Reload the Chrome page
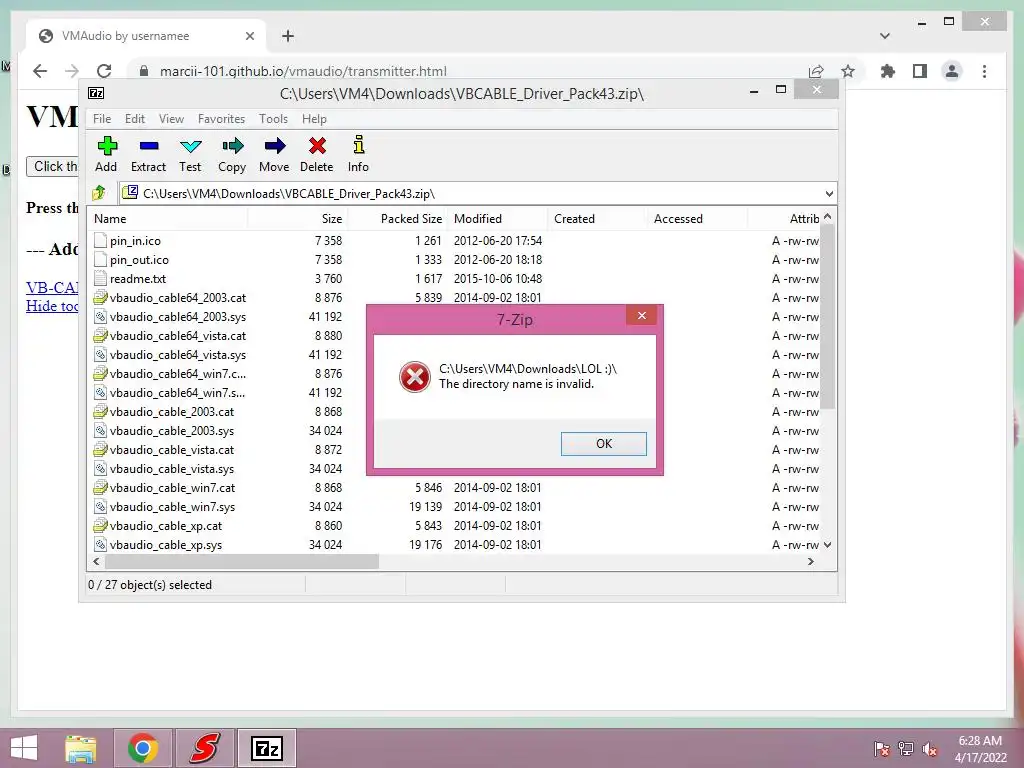This screenshot has height=768, width=1024. pyautogui.click(x=104, y=71)
